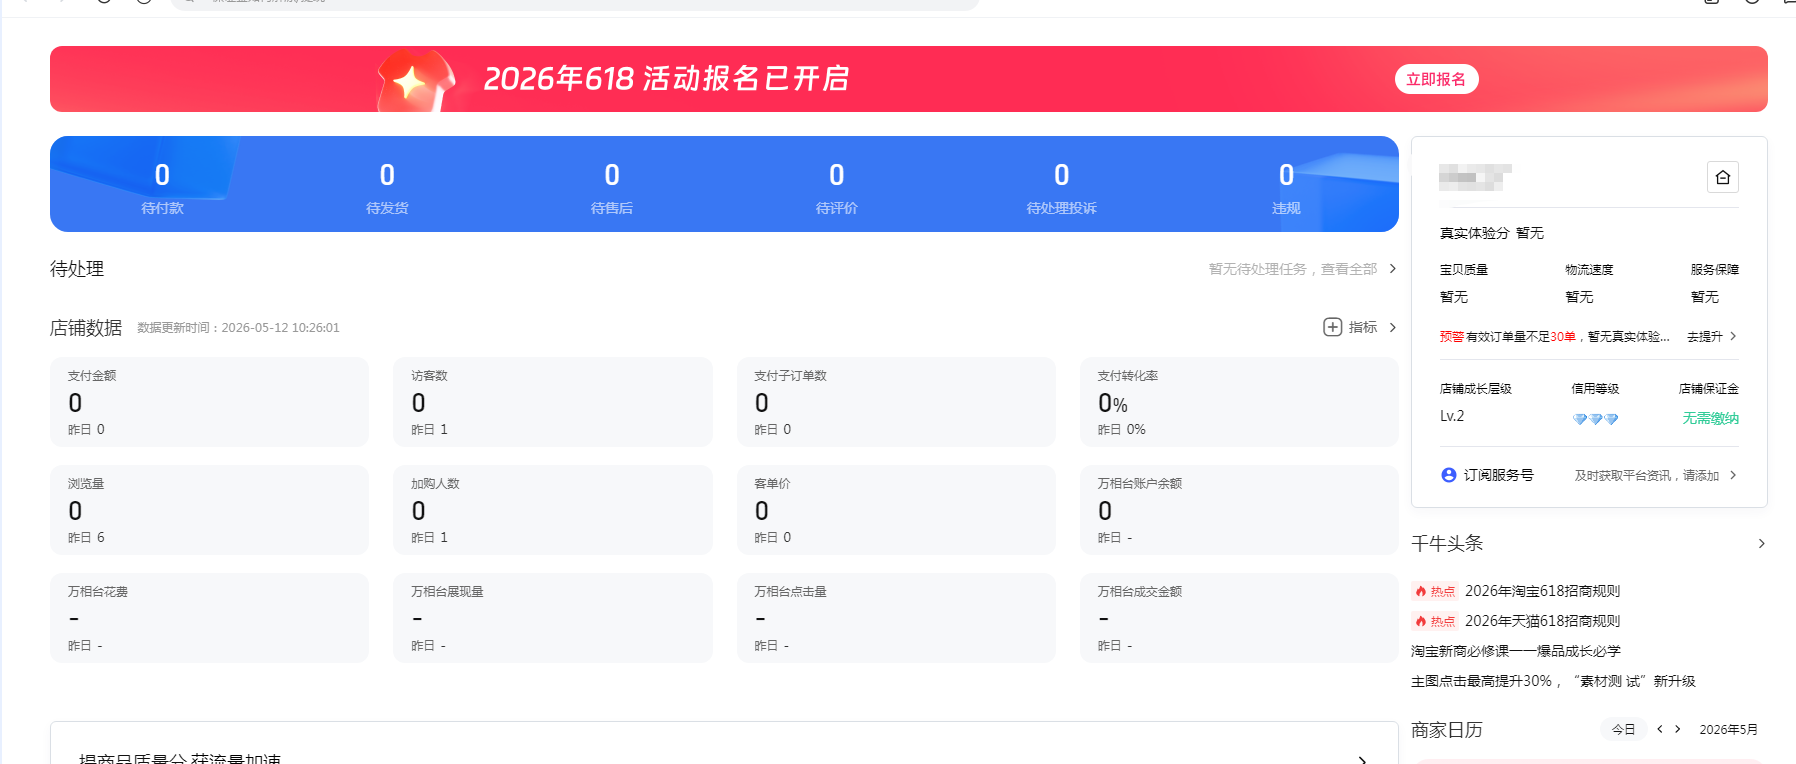Expand the chevron after 请添加
Viewport: 1796px width, 764px height.
(x=1733, y=475)
